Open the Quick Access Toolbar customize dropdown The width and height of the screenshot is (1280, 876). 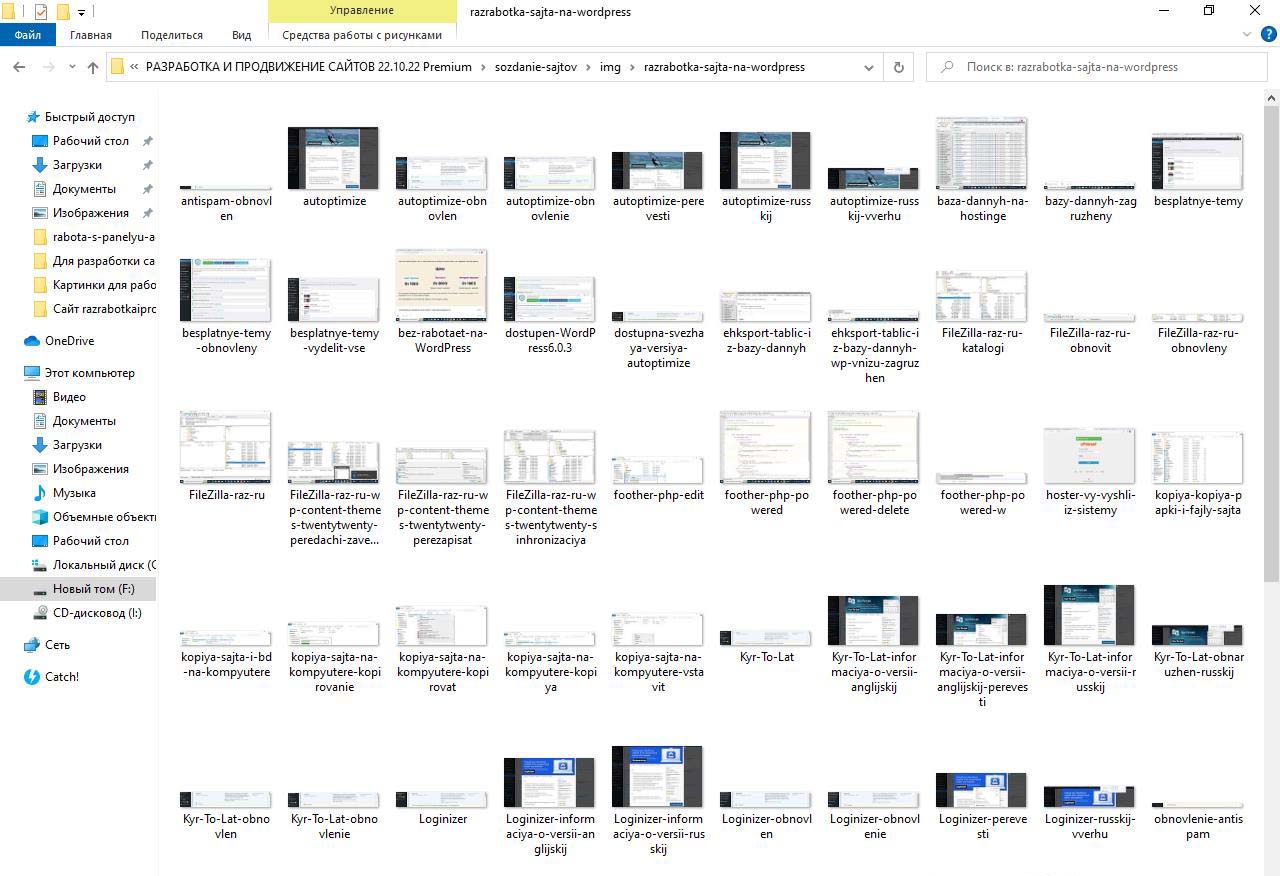pos(81,13)
